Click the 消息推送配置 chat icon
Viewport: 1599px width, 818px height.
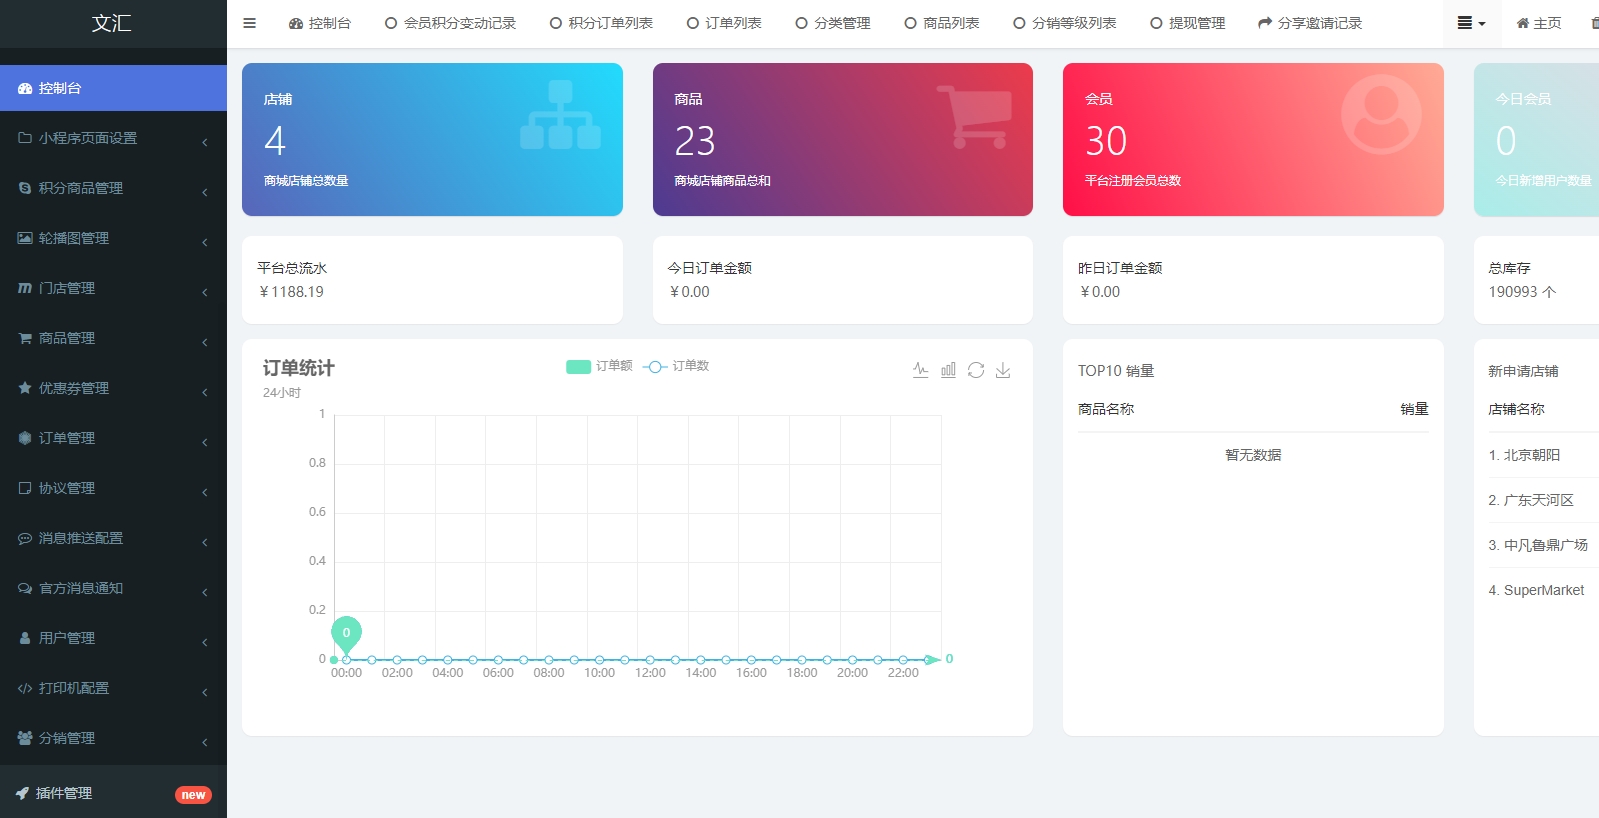25,538
